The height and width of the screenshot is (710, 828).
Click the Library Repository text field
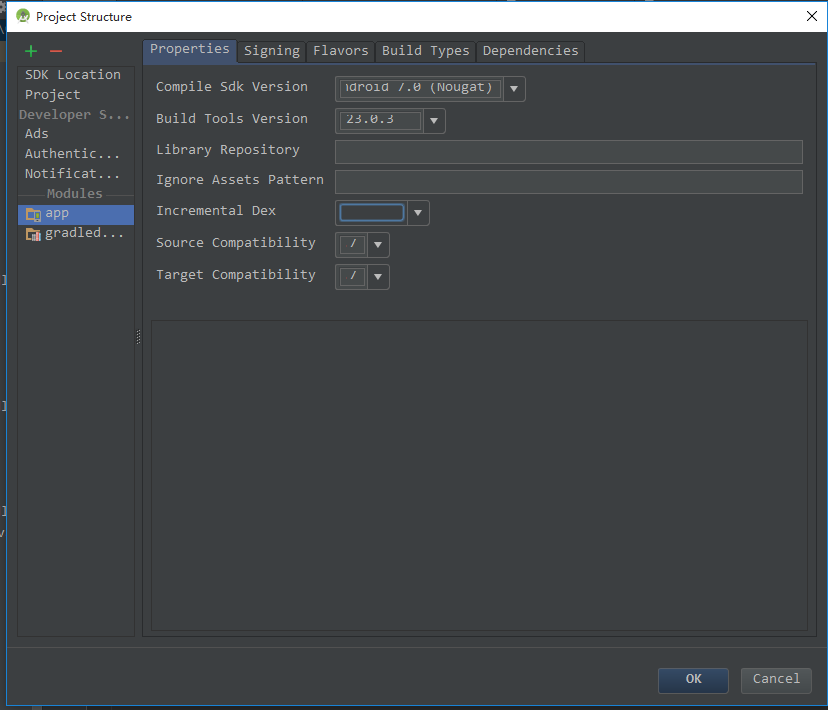pos(569,152)
